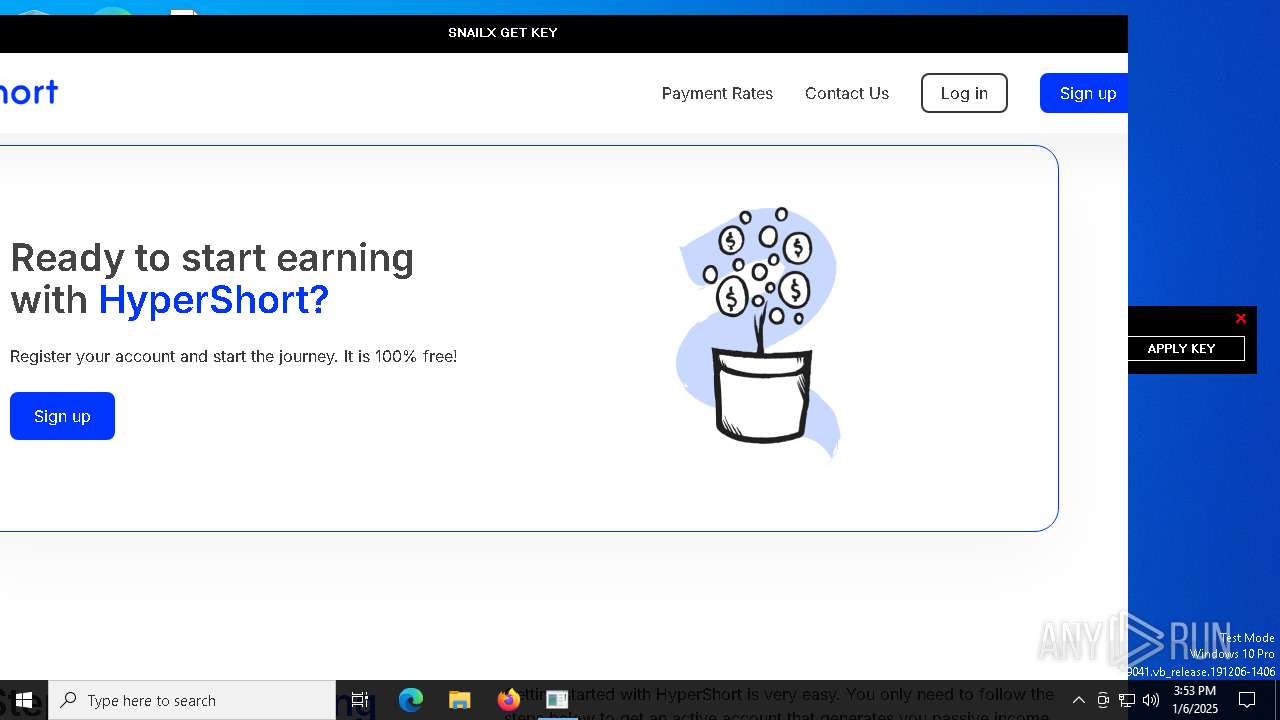The image size is (1280, 720).
Task: Open the volume control in the tray
Action: (x=1151, y=700)
